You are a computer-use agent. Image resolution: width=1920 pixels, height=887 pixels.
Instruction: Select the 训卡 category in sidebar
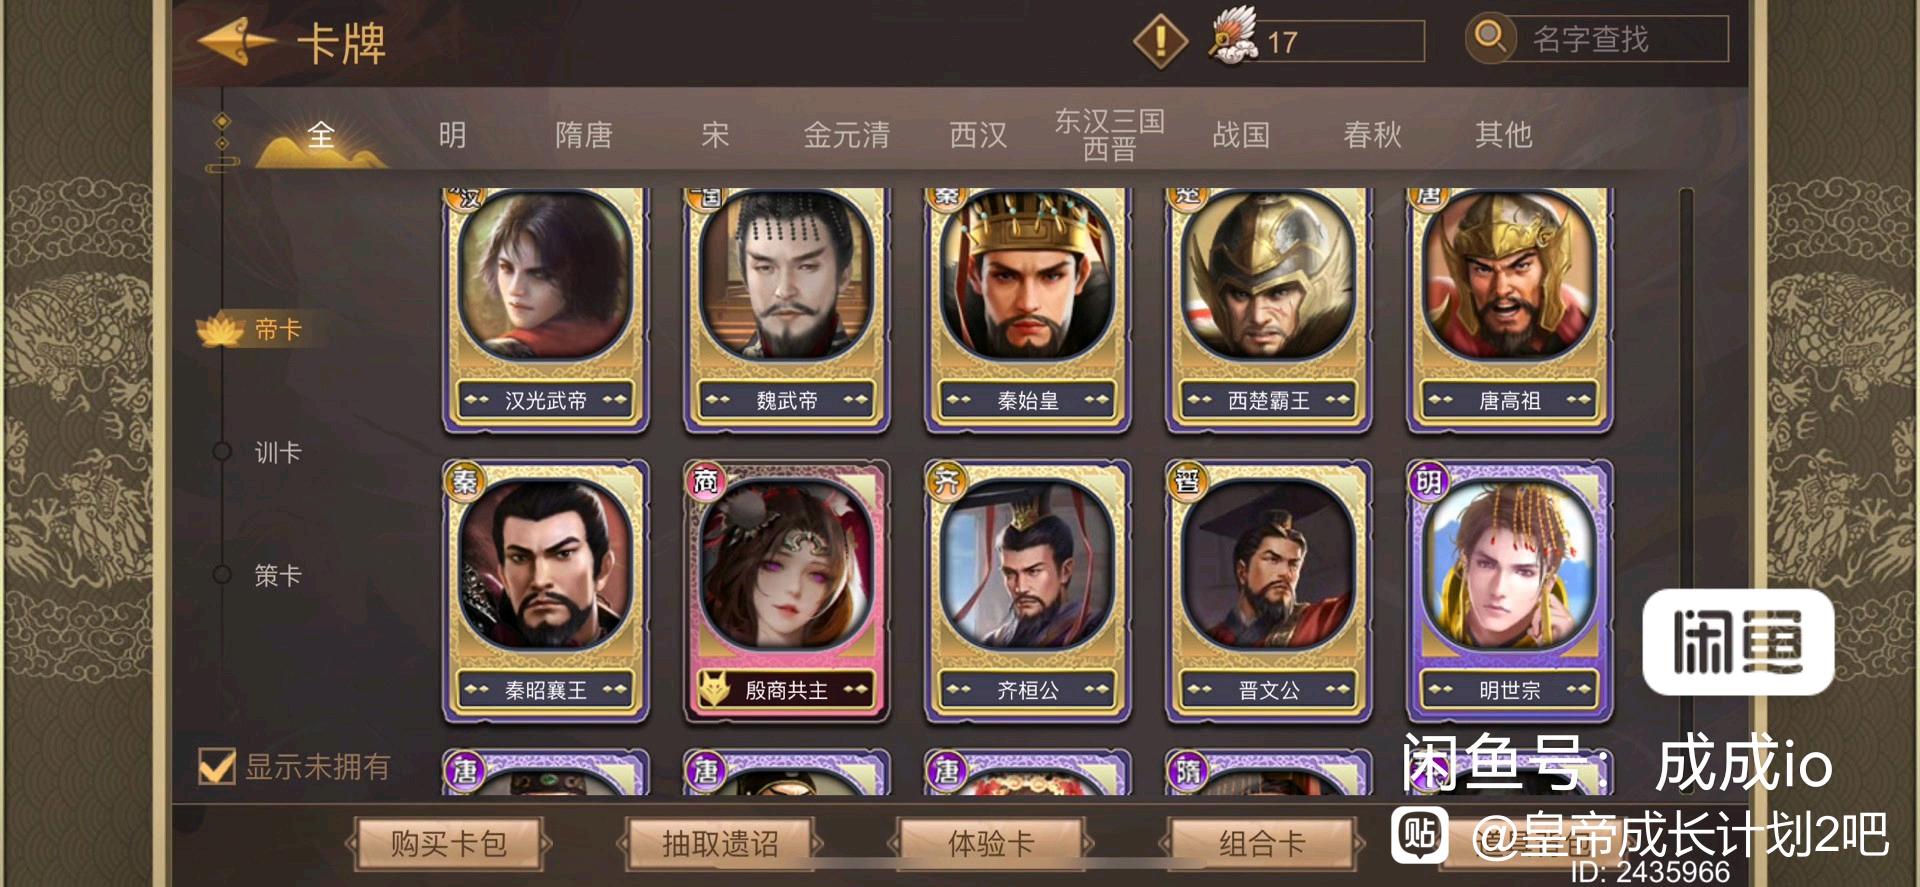click(x=277, y=453)
